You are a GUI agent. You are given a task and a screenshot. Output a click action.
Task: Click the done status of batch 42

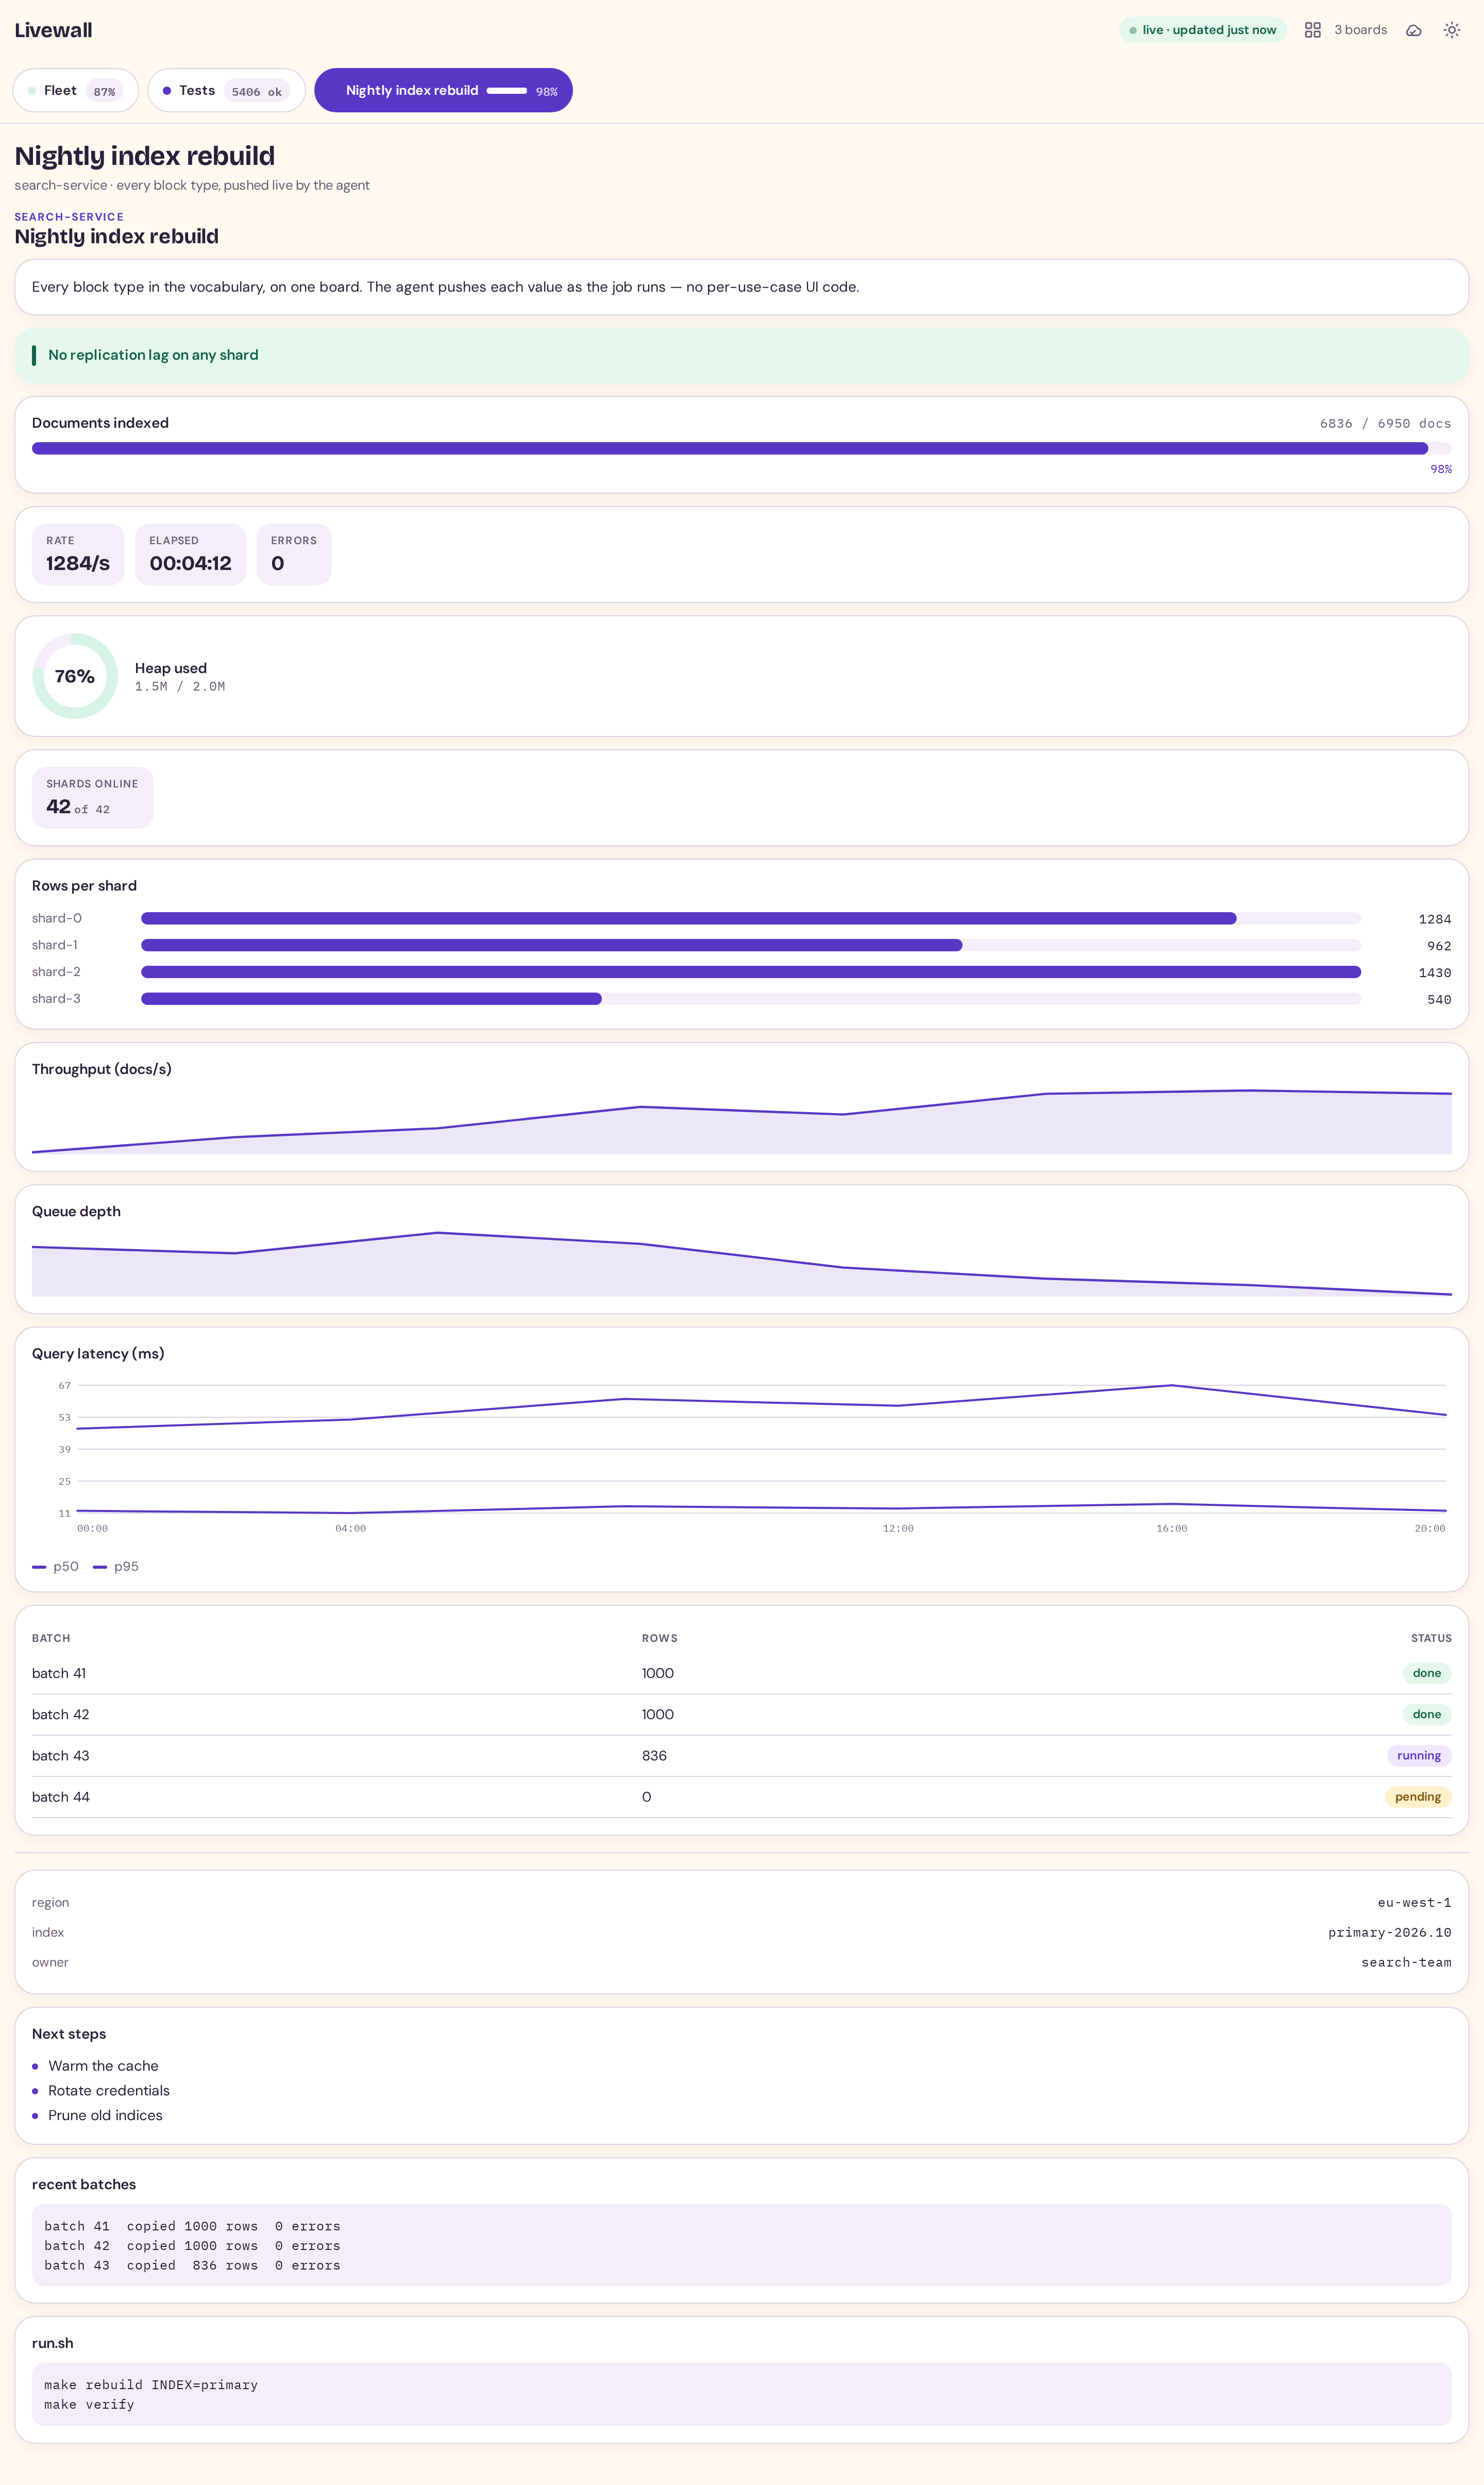[x=1427, y=1714]
